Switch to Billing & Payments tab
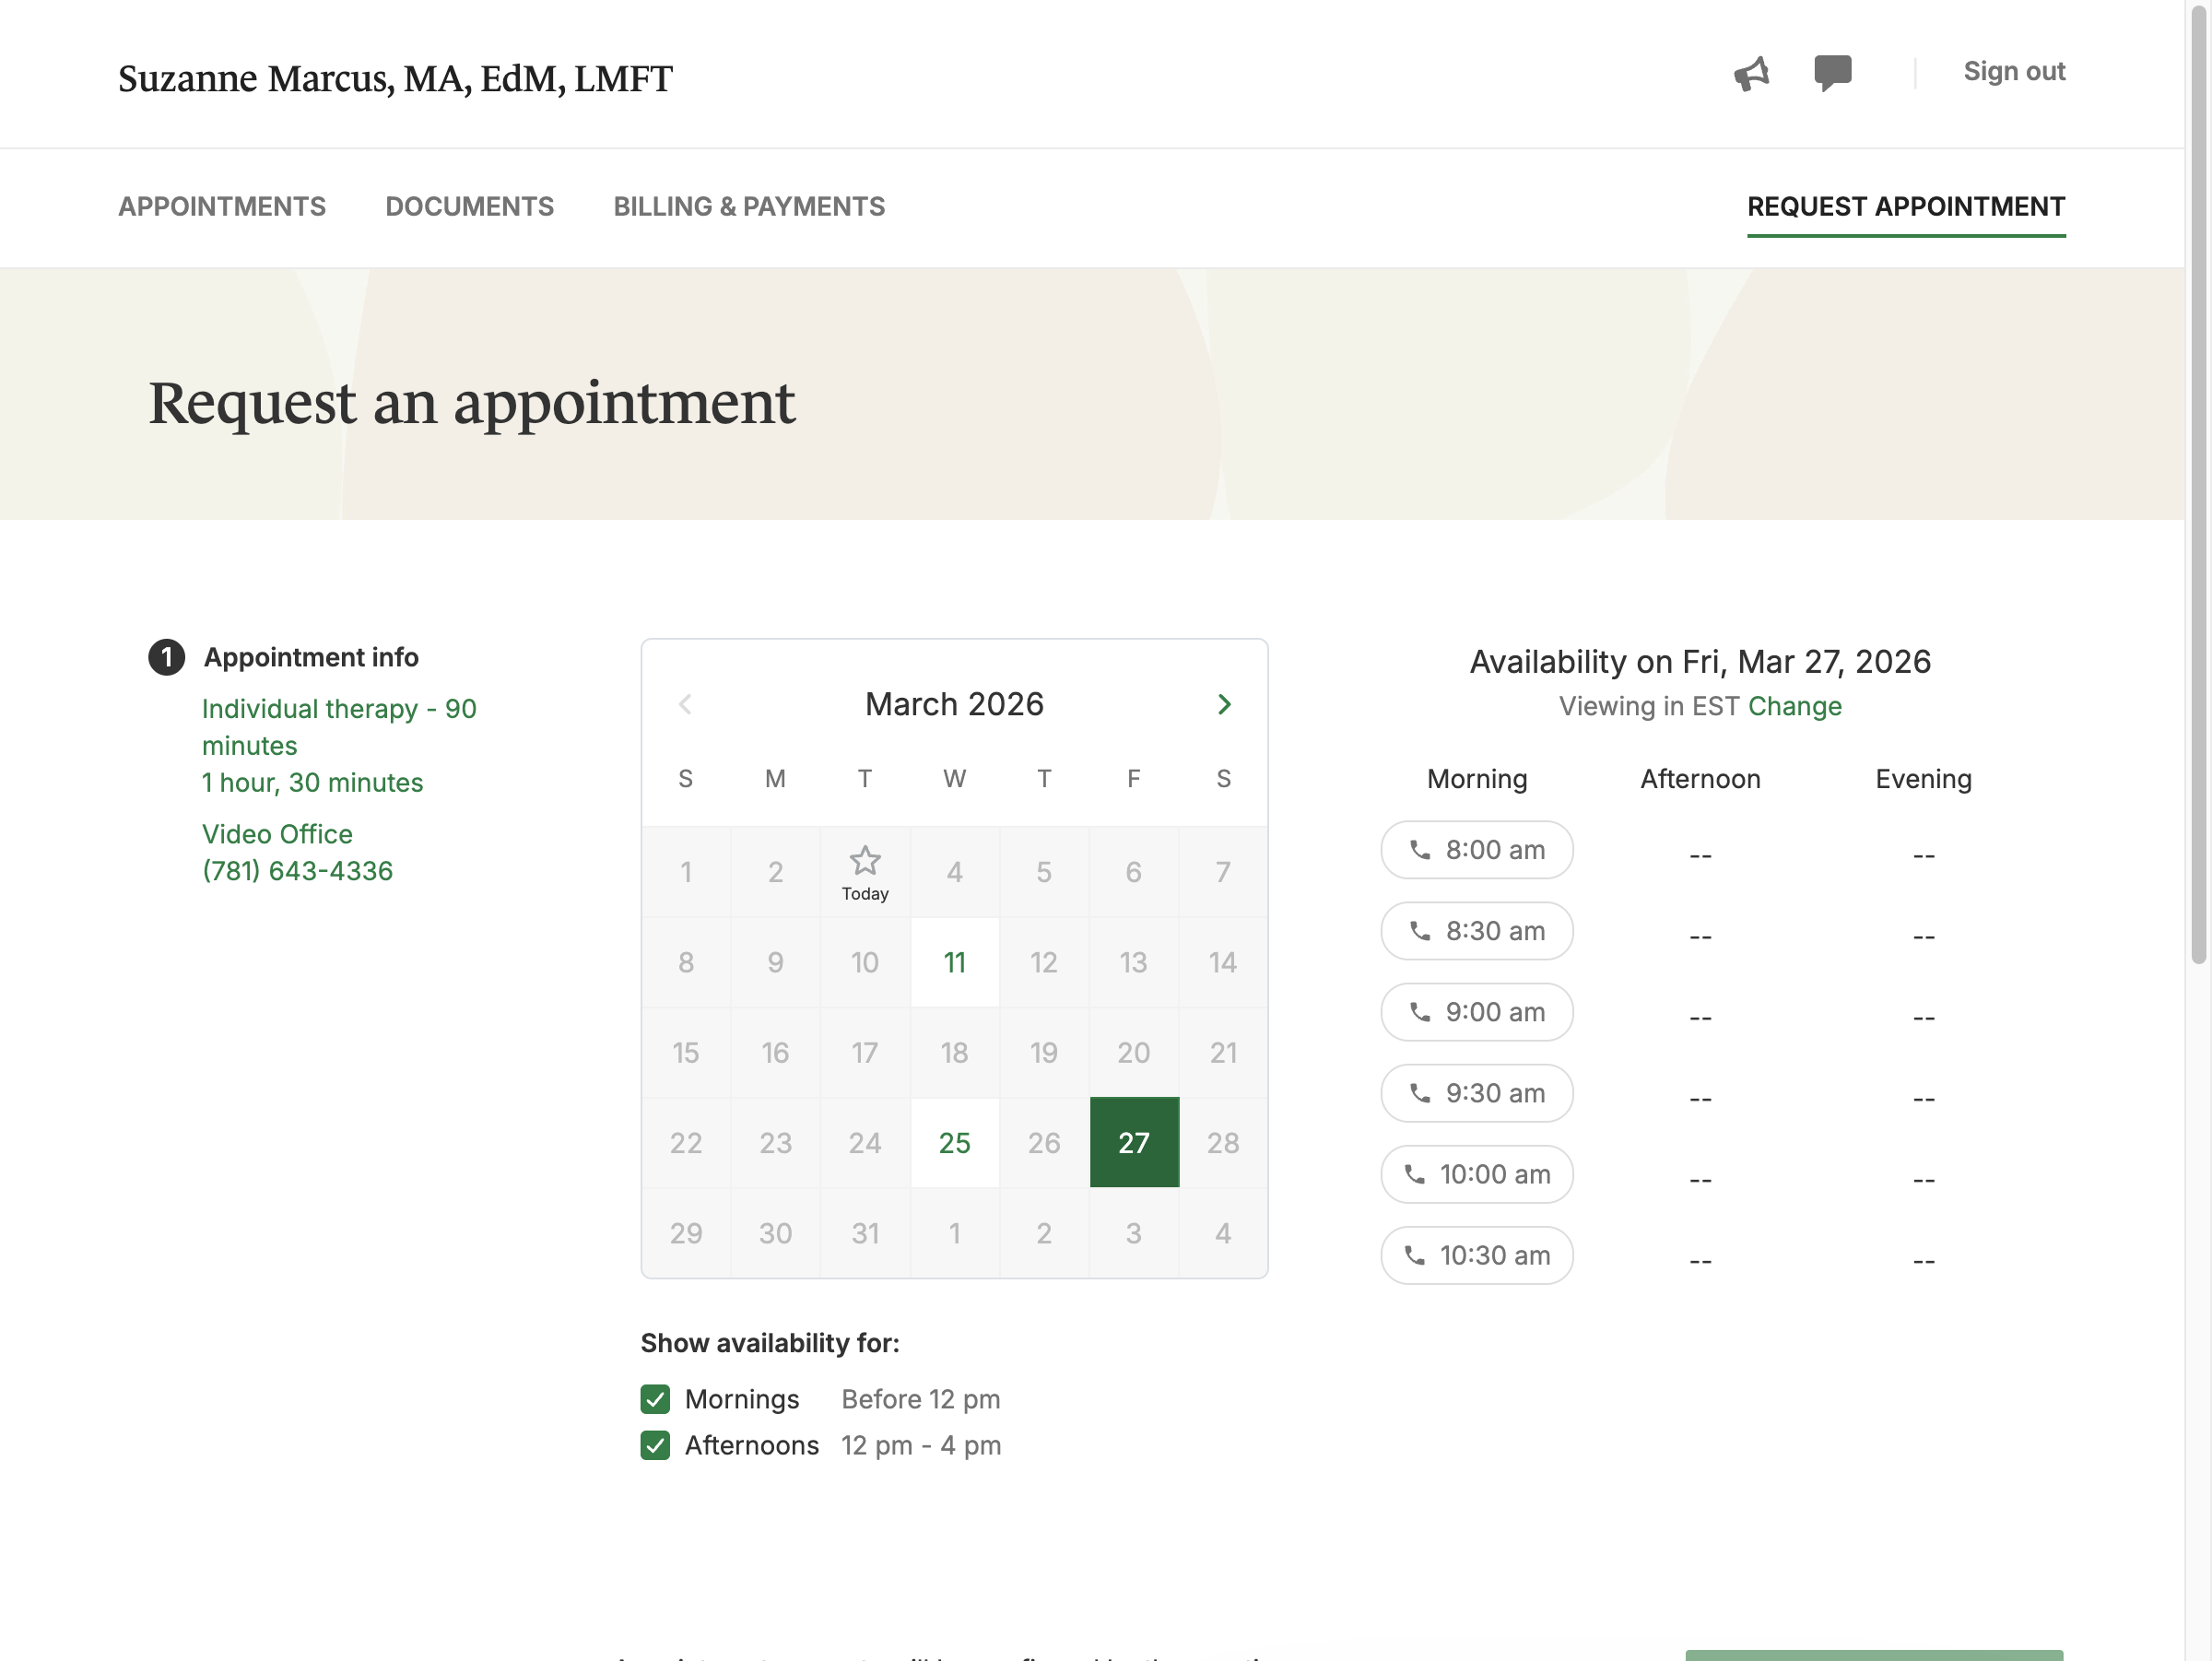 (749, 206)
